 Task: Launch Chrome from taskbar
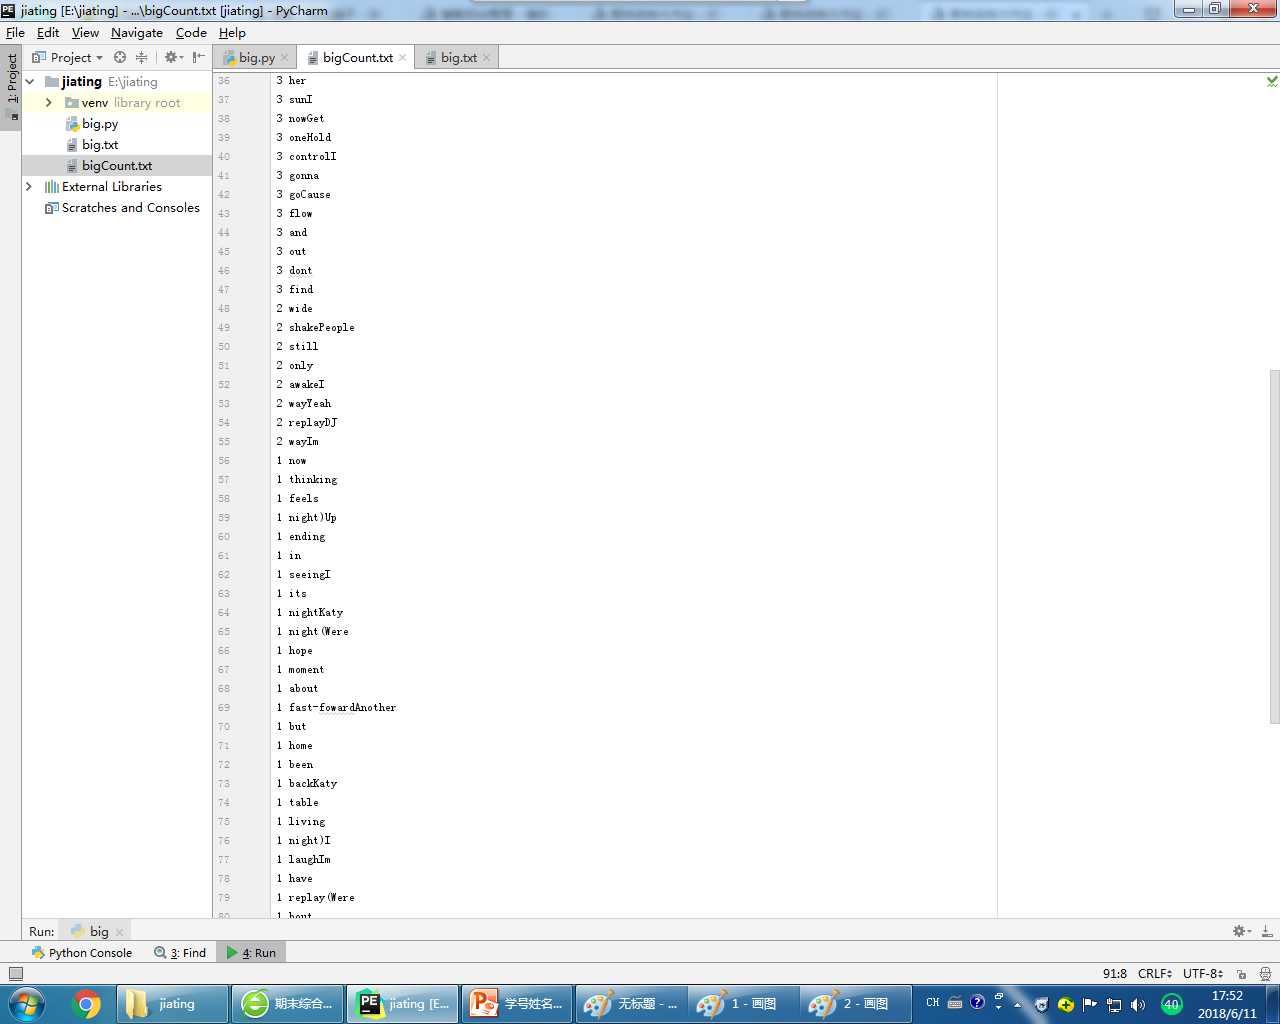pyautogui.click(x=87, y=1004)
